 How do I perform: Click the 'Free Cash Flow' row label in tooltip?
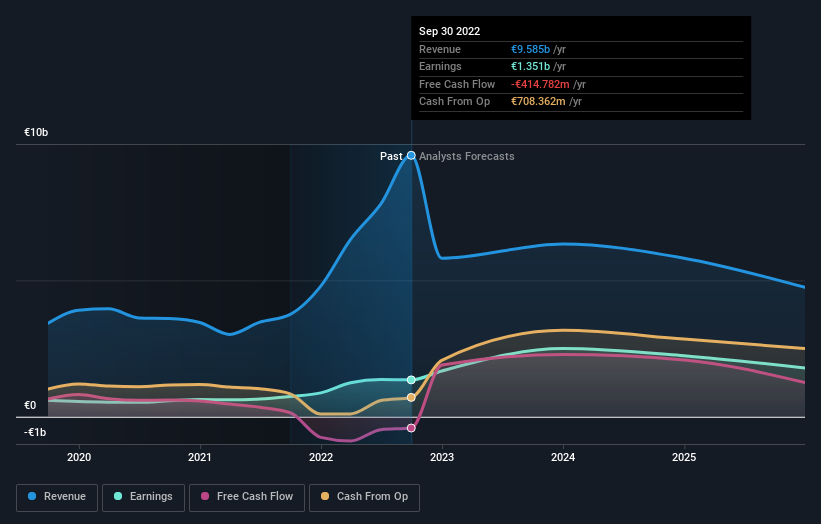(x=457, y=84)
